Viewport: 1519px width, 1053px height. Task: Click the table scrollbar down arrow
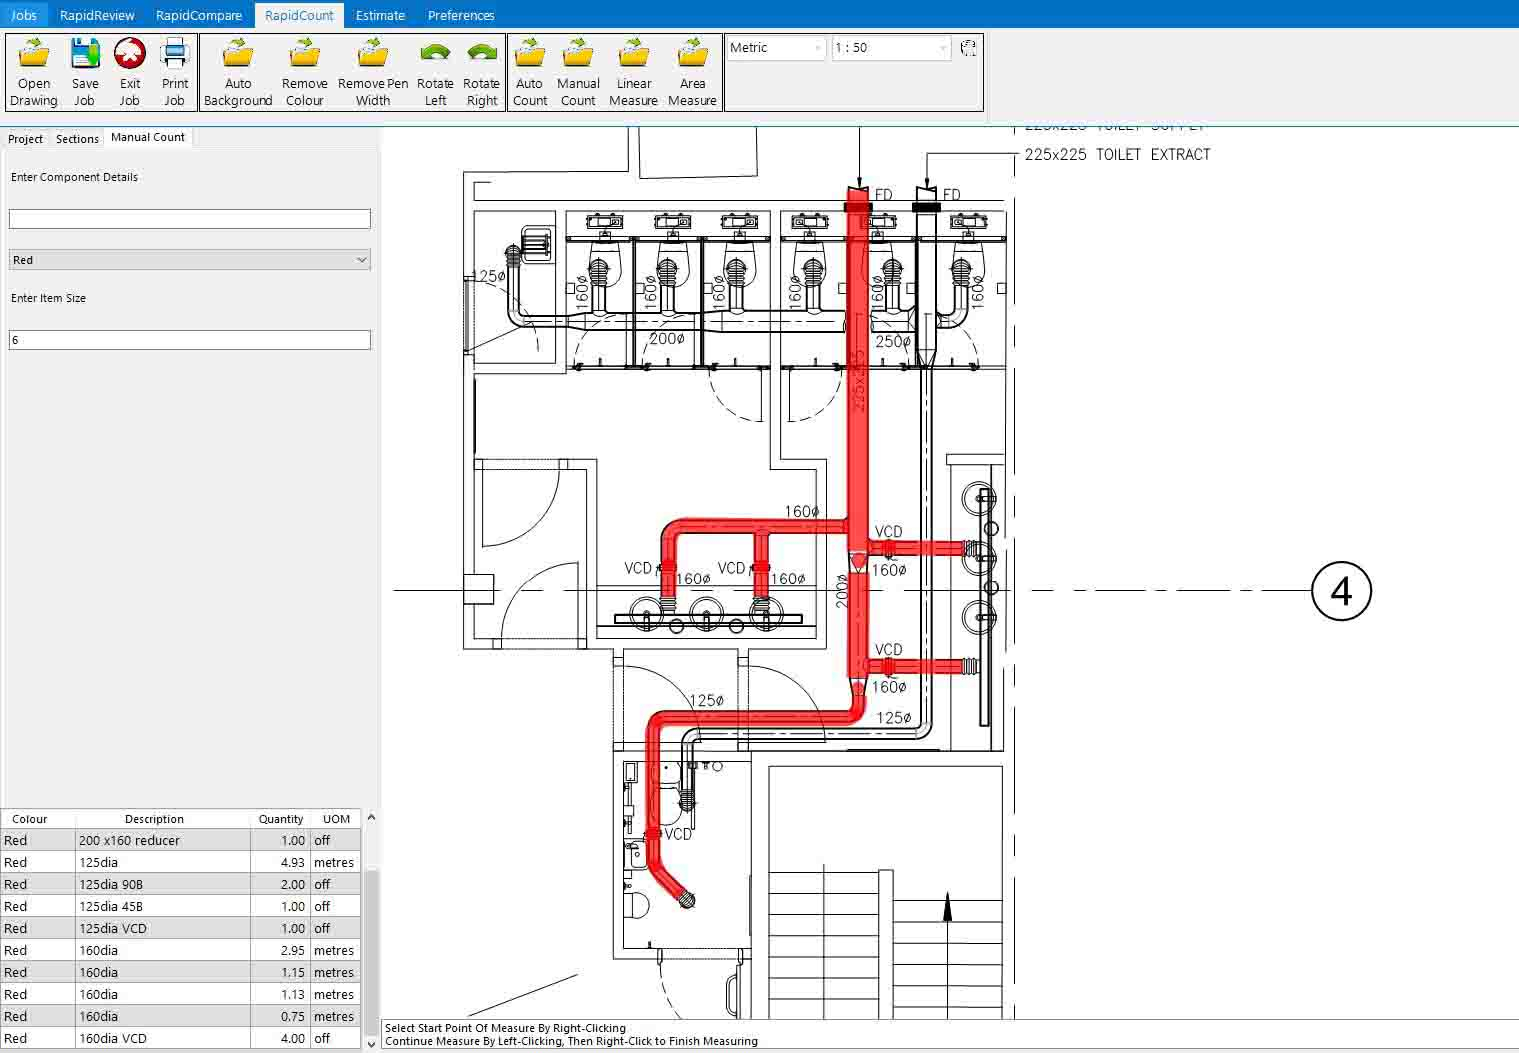point(371,1043)
